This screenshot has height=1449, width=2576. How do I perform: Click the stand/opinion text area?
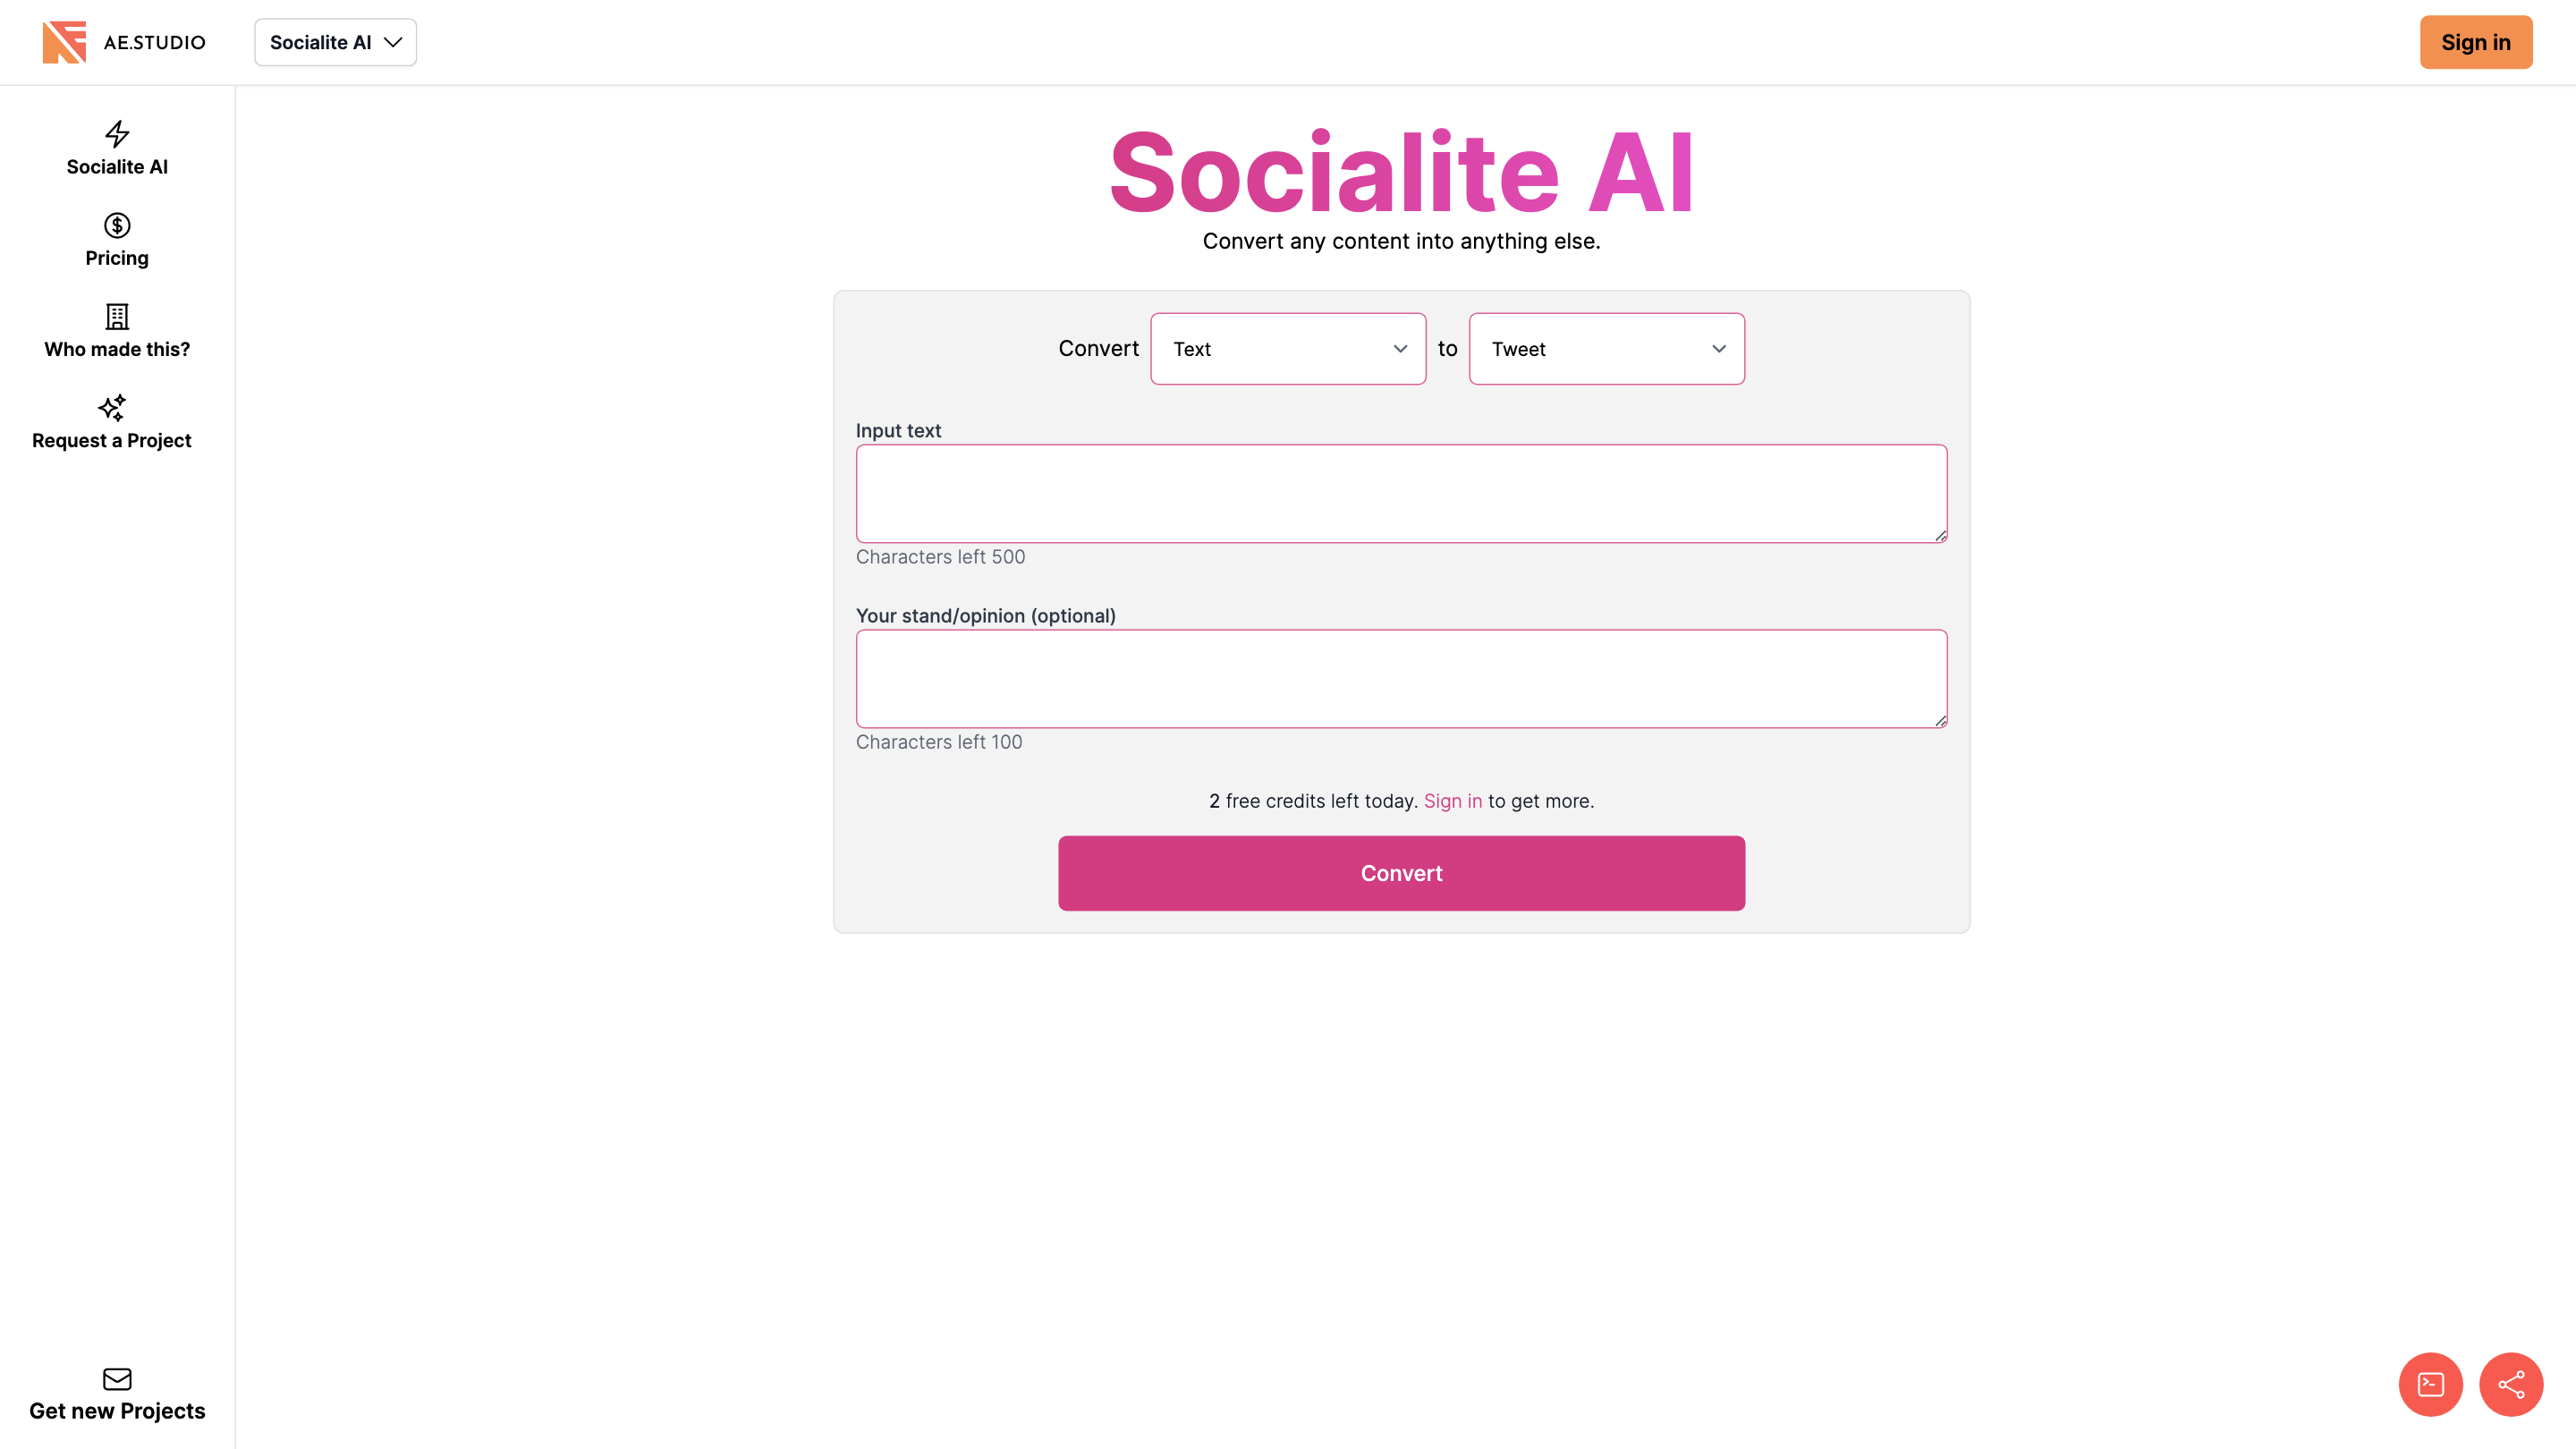1400,678
